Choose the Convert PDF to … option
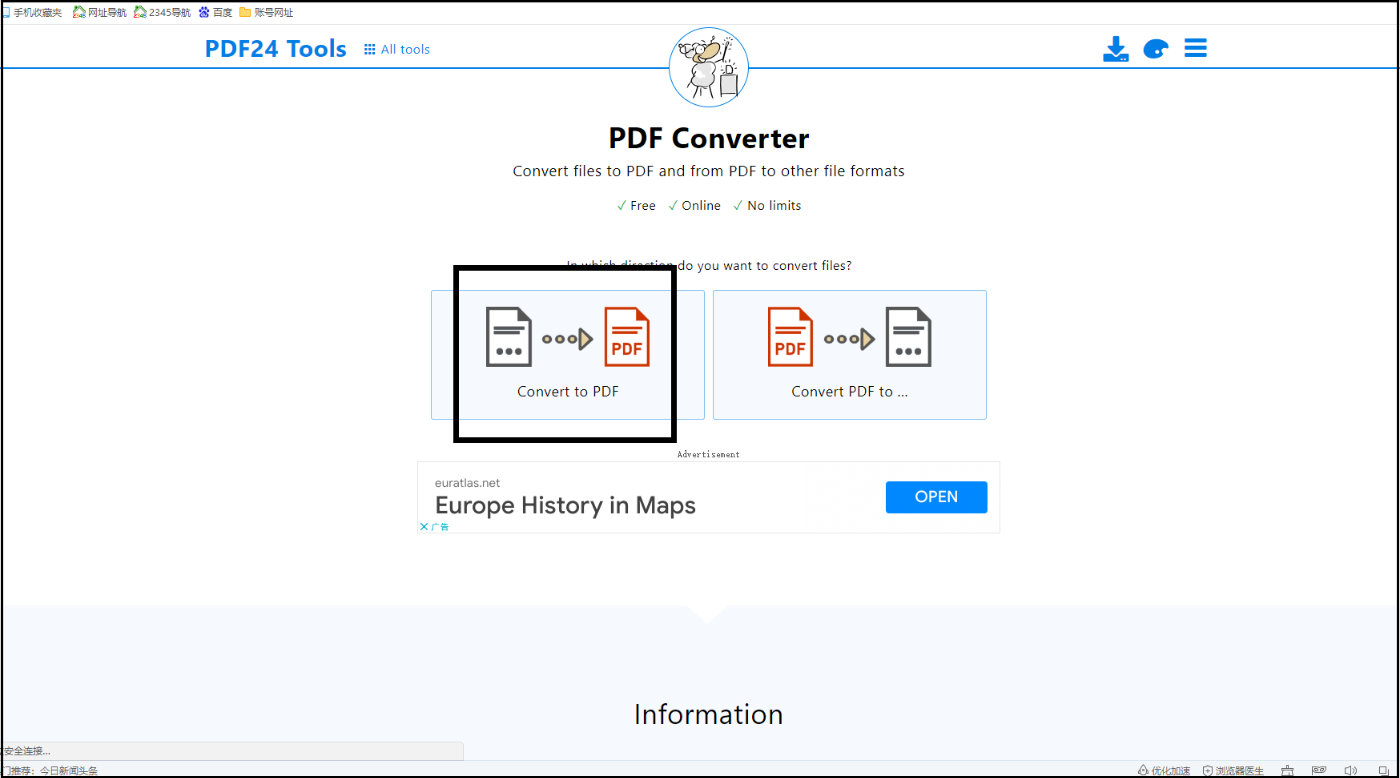The image size is (1400, 778). (850, 355)
